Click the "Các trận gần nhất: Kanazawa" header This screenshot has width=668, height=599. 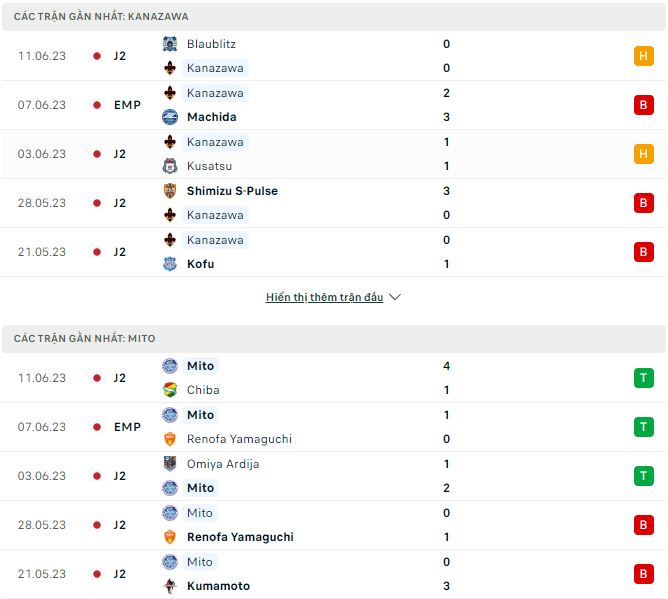101,17
